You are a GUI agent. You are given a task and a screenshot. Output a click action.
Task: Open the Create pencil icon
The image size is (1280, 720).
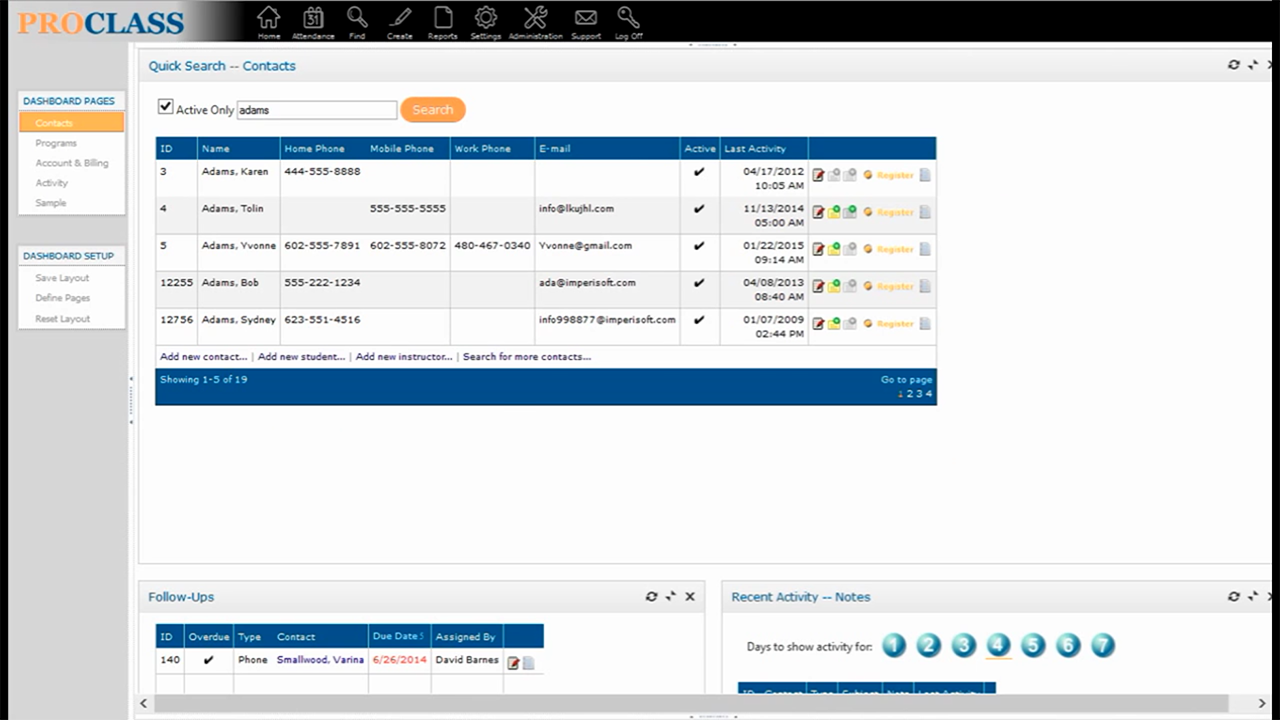point(400,22)
